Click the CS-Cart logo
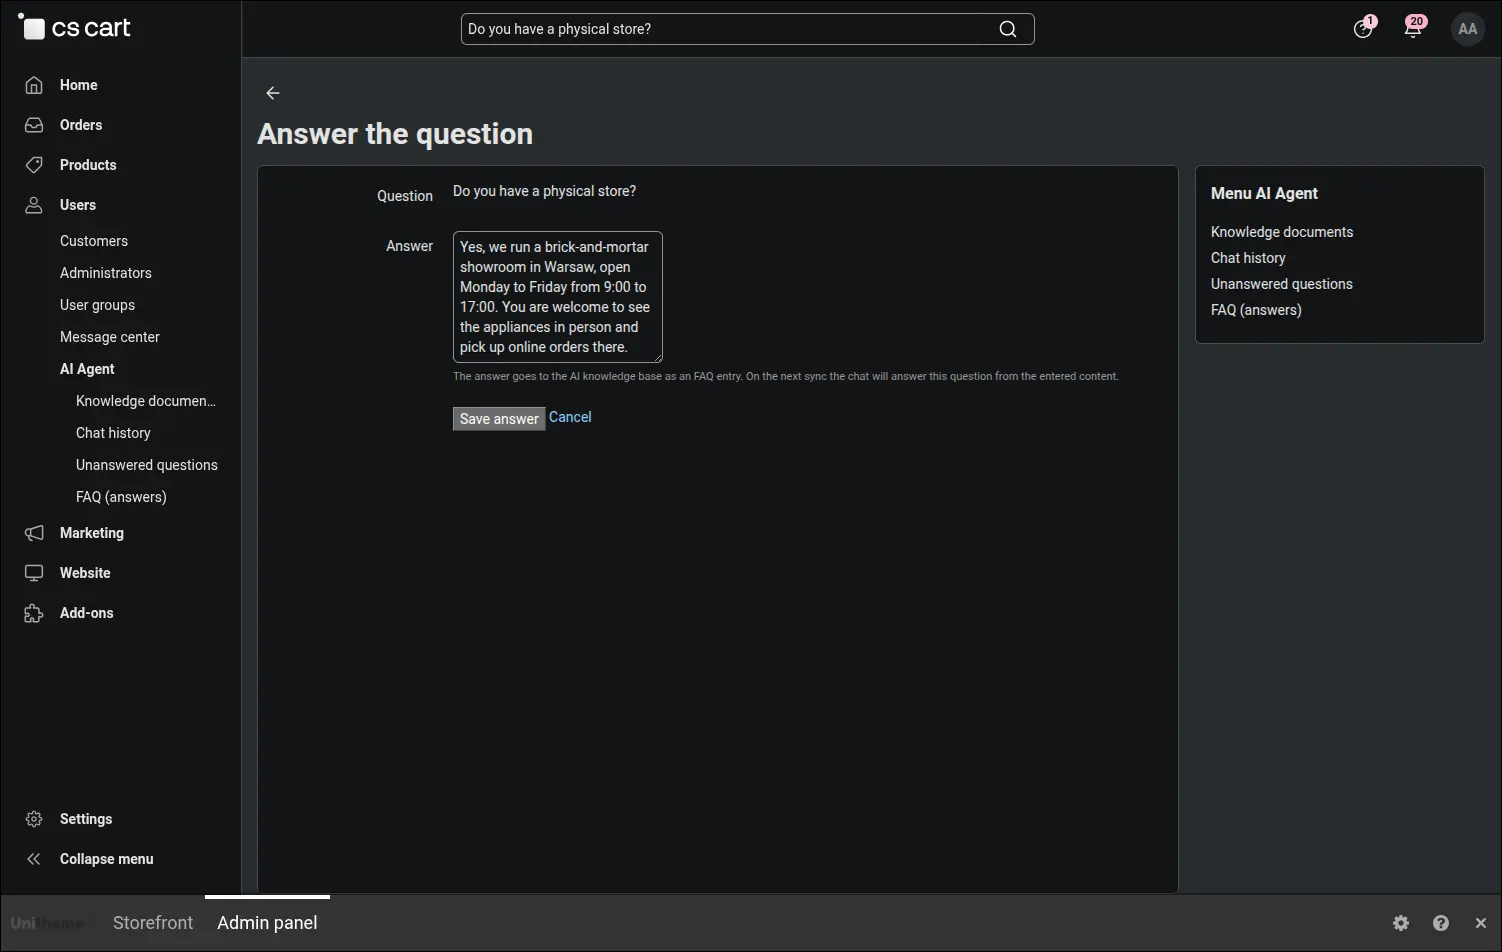The width and height of the screenshot is (1502, 952). [75, 28]
